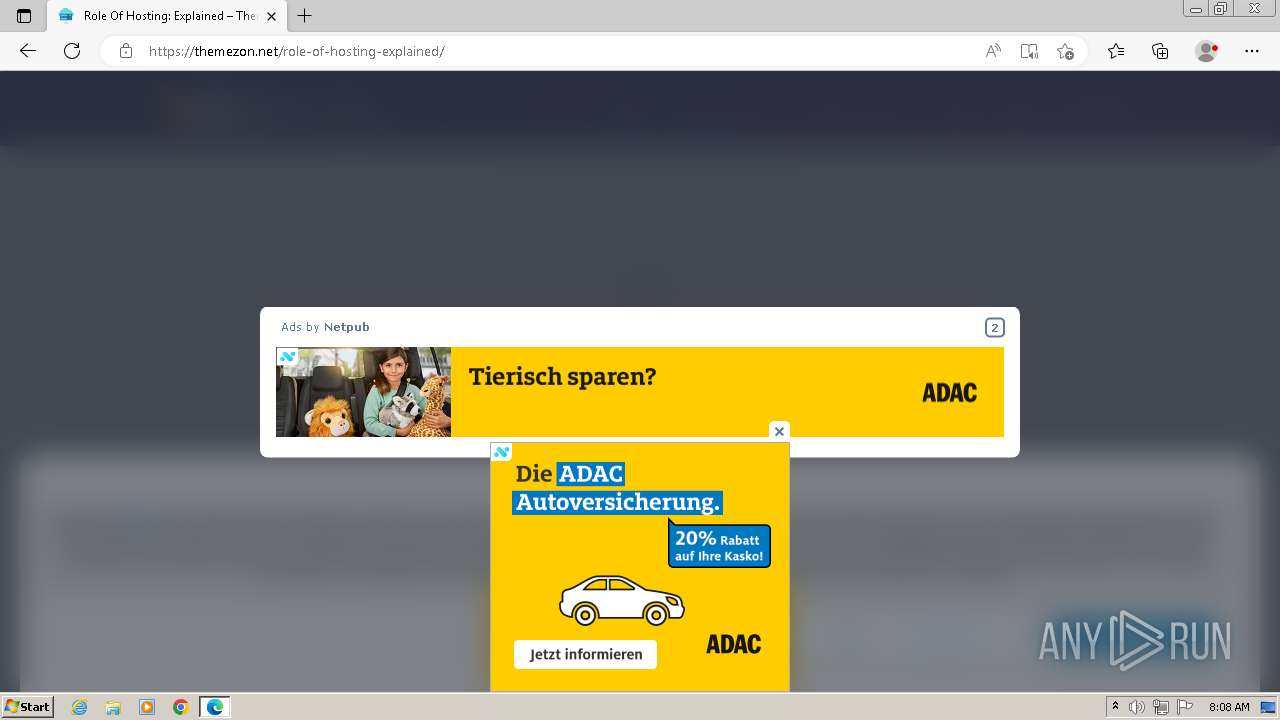
Task: Open Action Center flag tray icon
Action: (x=1185, y=707)
